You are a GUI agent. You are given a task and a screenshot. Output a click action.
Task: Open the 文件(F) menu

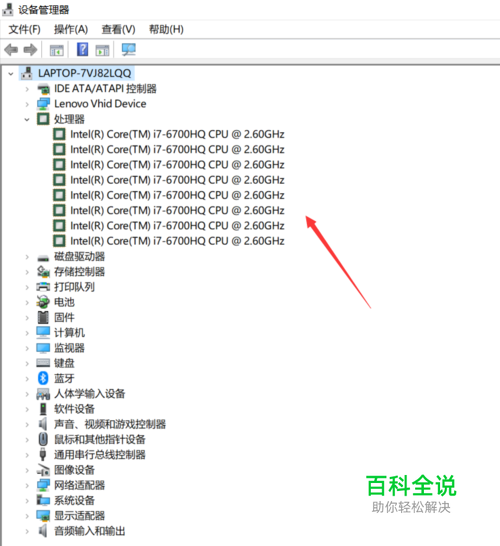point(24,29)
